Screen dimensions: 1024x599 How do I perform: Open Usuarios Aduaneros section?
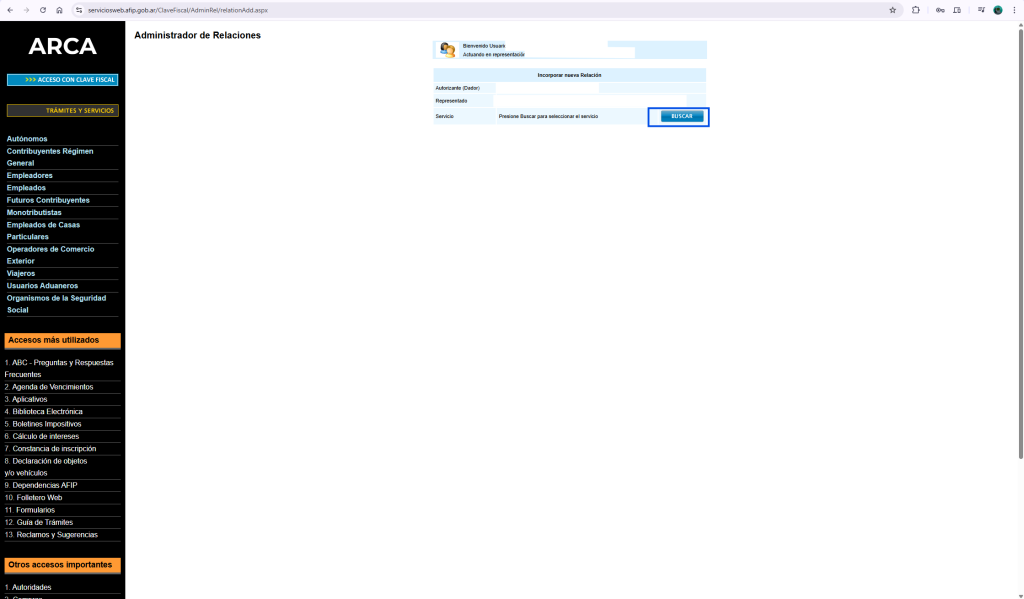point(42,286)
